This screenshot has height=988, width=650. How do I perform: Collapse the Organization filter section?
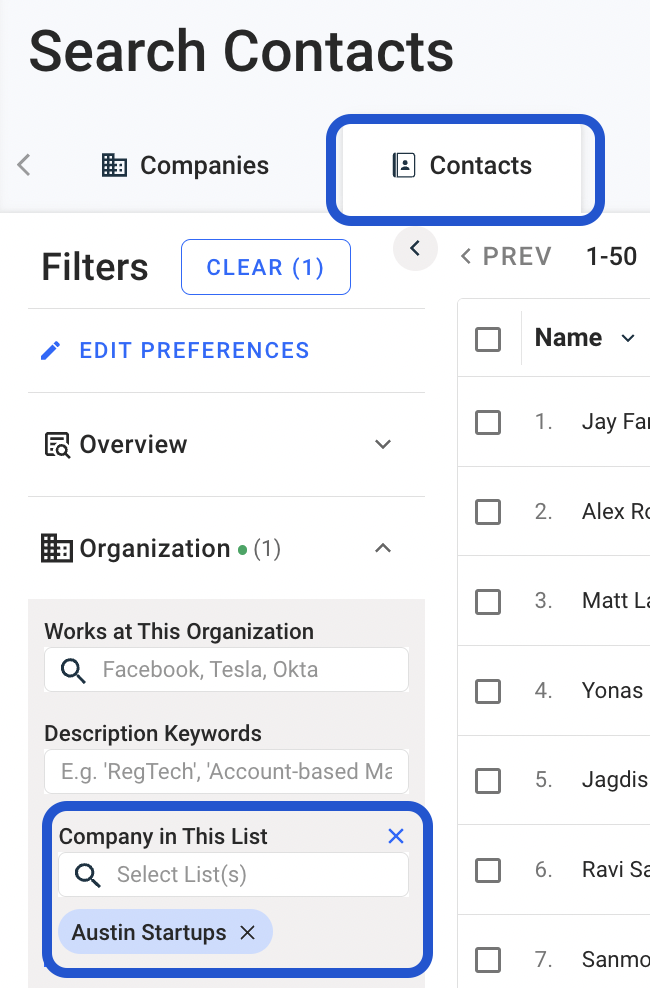tap(382, 549)
